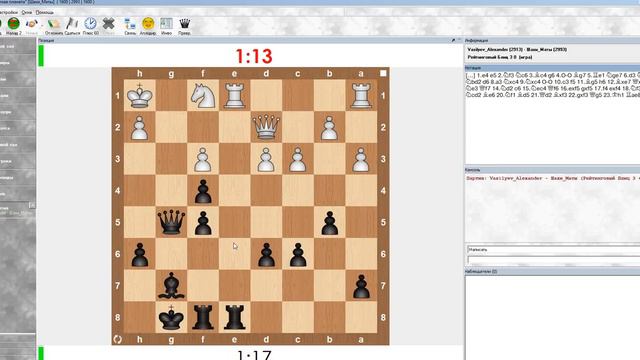This screenshot has width=640, height=360.
Task: Click the empty e6 square under the cursor
Action: pos(235,254)
